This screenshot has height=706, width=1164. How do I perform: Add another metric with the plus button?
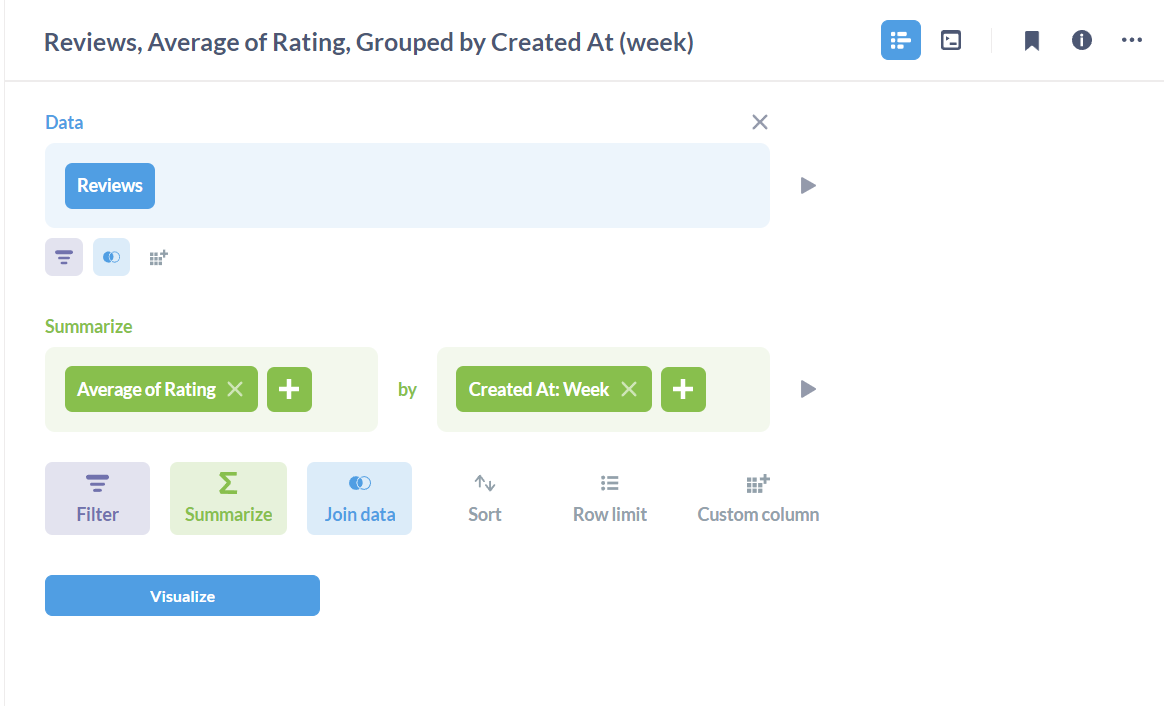click(289, 389)
